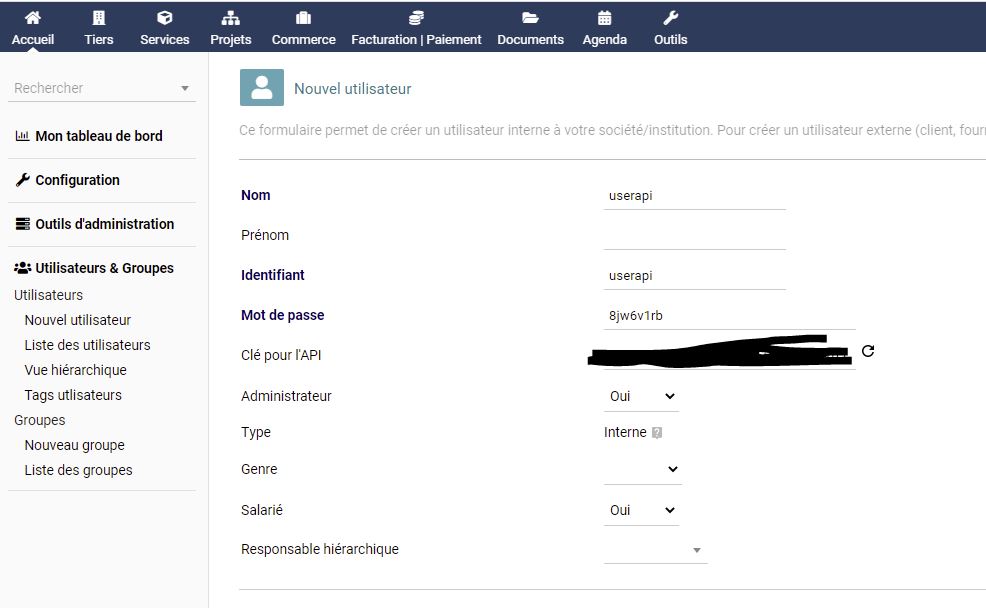Open Liste des utilisateurs in sidebar
The image size is (986, 608).
point(87,345)
